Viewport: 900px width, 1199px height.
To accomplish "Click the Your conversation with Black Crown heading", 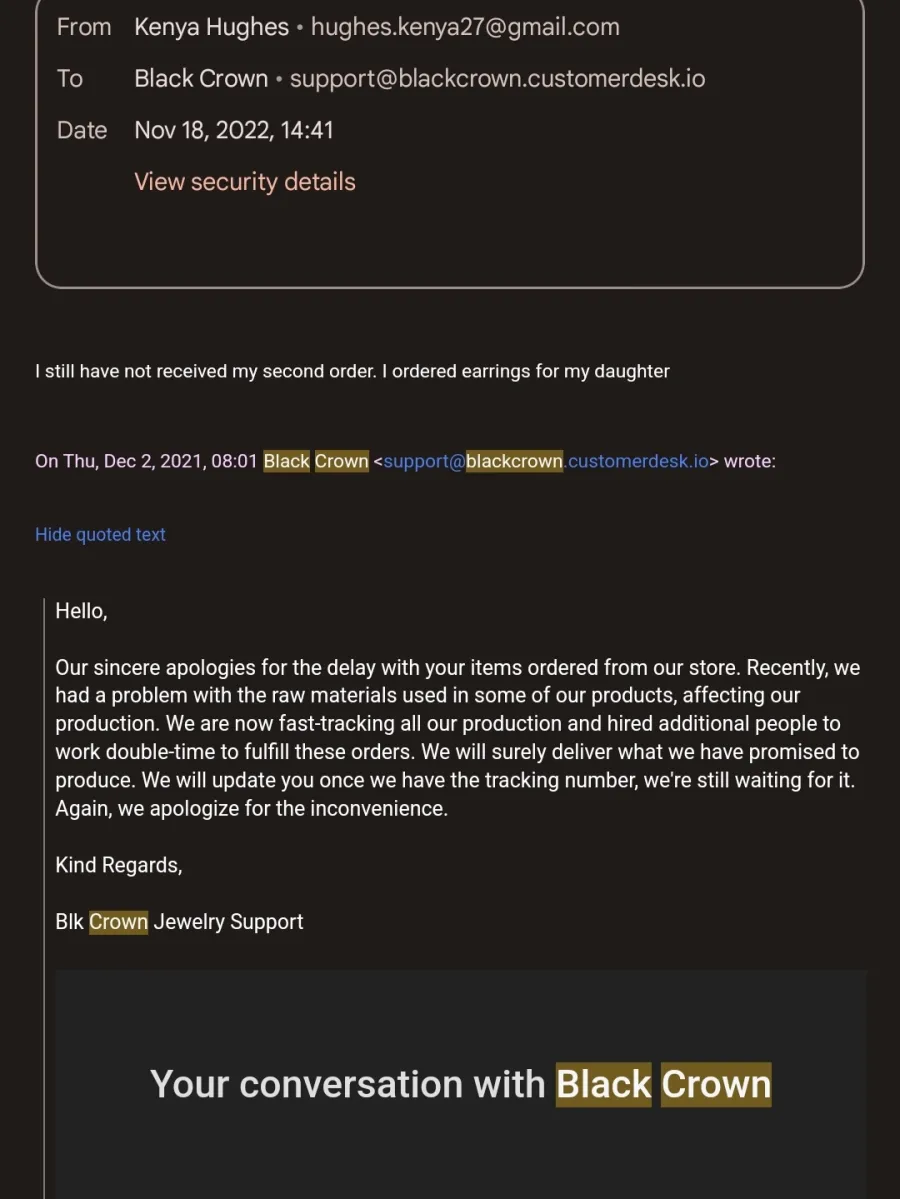I will [x=460, y=1084].
